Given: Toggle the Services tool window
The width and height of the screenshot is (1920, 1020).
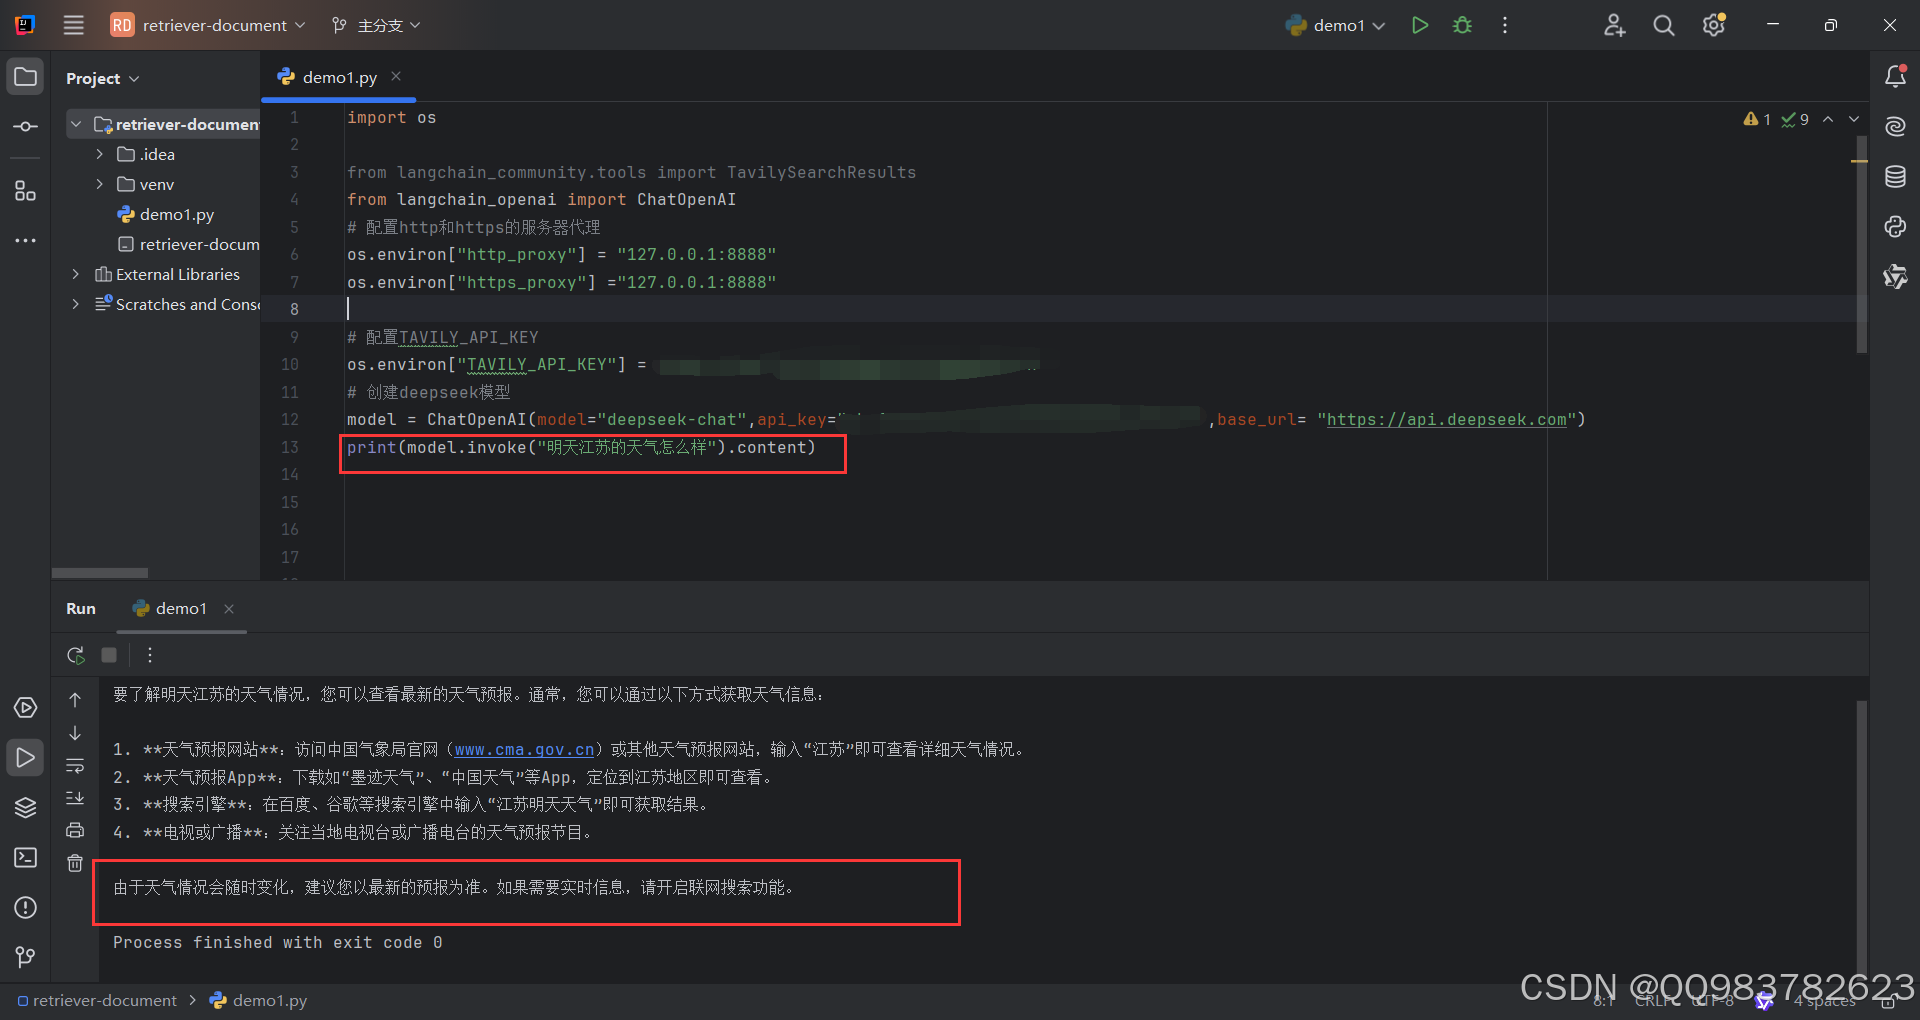Looking at the screenshot, I should tap(25, 707).
